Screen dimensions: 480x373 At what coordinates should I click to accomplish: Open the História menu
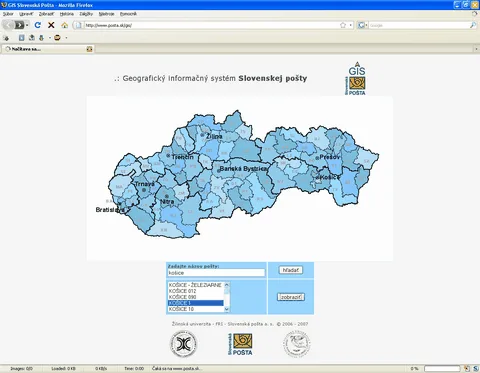(x=67, y=14)
